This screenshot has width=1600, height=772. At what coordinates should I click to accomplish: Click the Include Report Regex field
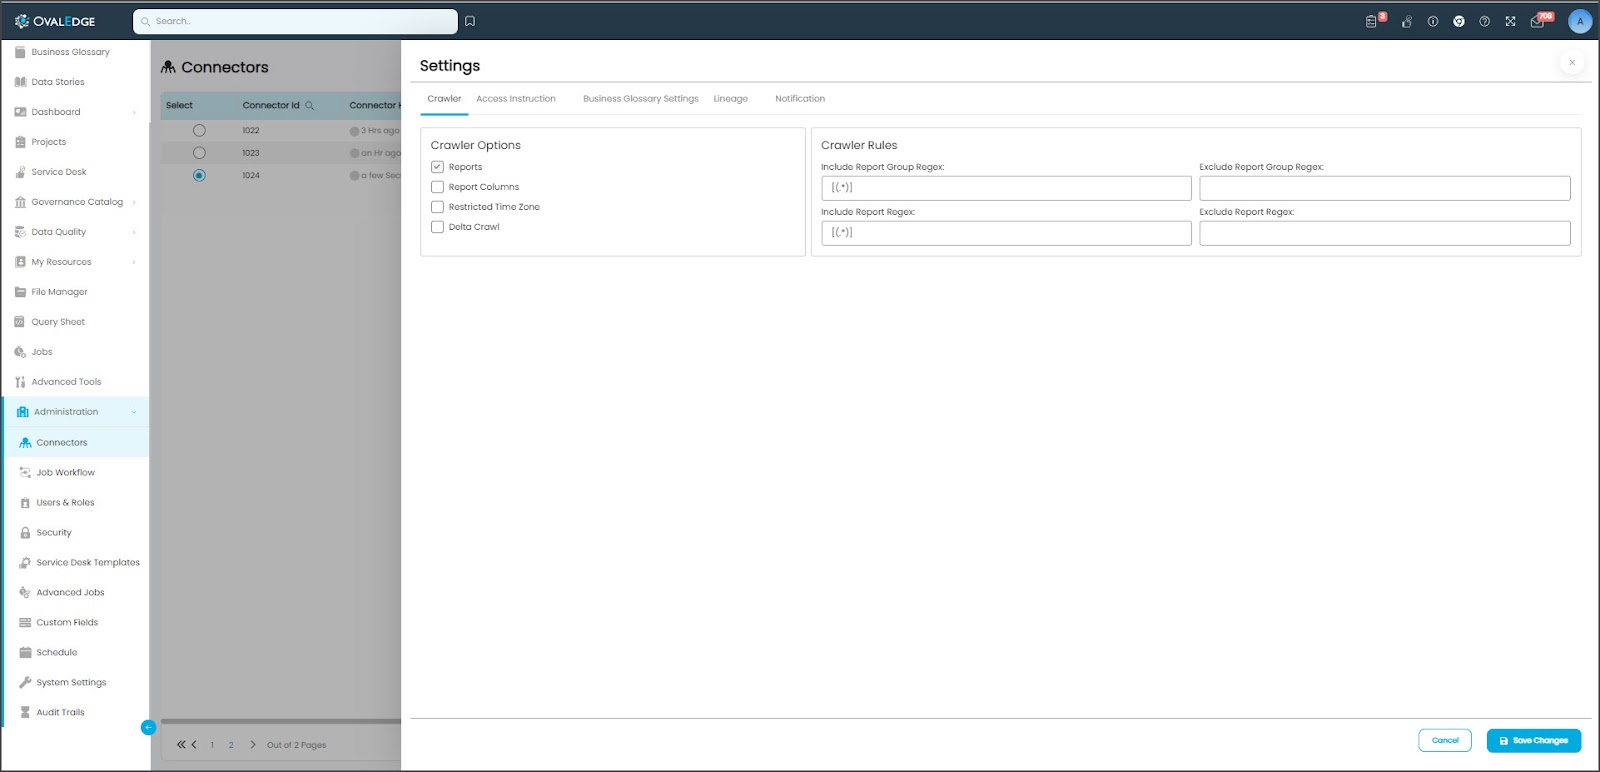pyautogui.click(x=1006, y=233)
